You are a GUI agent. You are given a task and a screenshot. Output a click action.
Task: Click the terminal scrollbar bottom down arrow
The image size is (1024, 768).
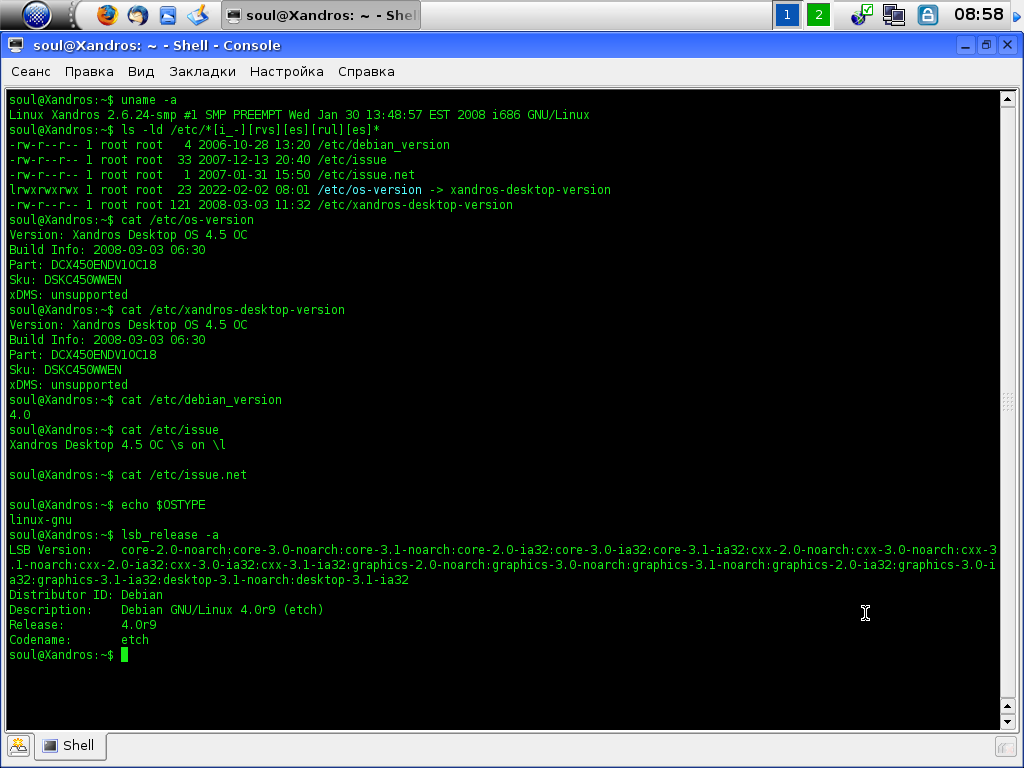click(x=1007, y=722)
